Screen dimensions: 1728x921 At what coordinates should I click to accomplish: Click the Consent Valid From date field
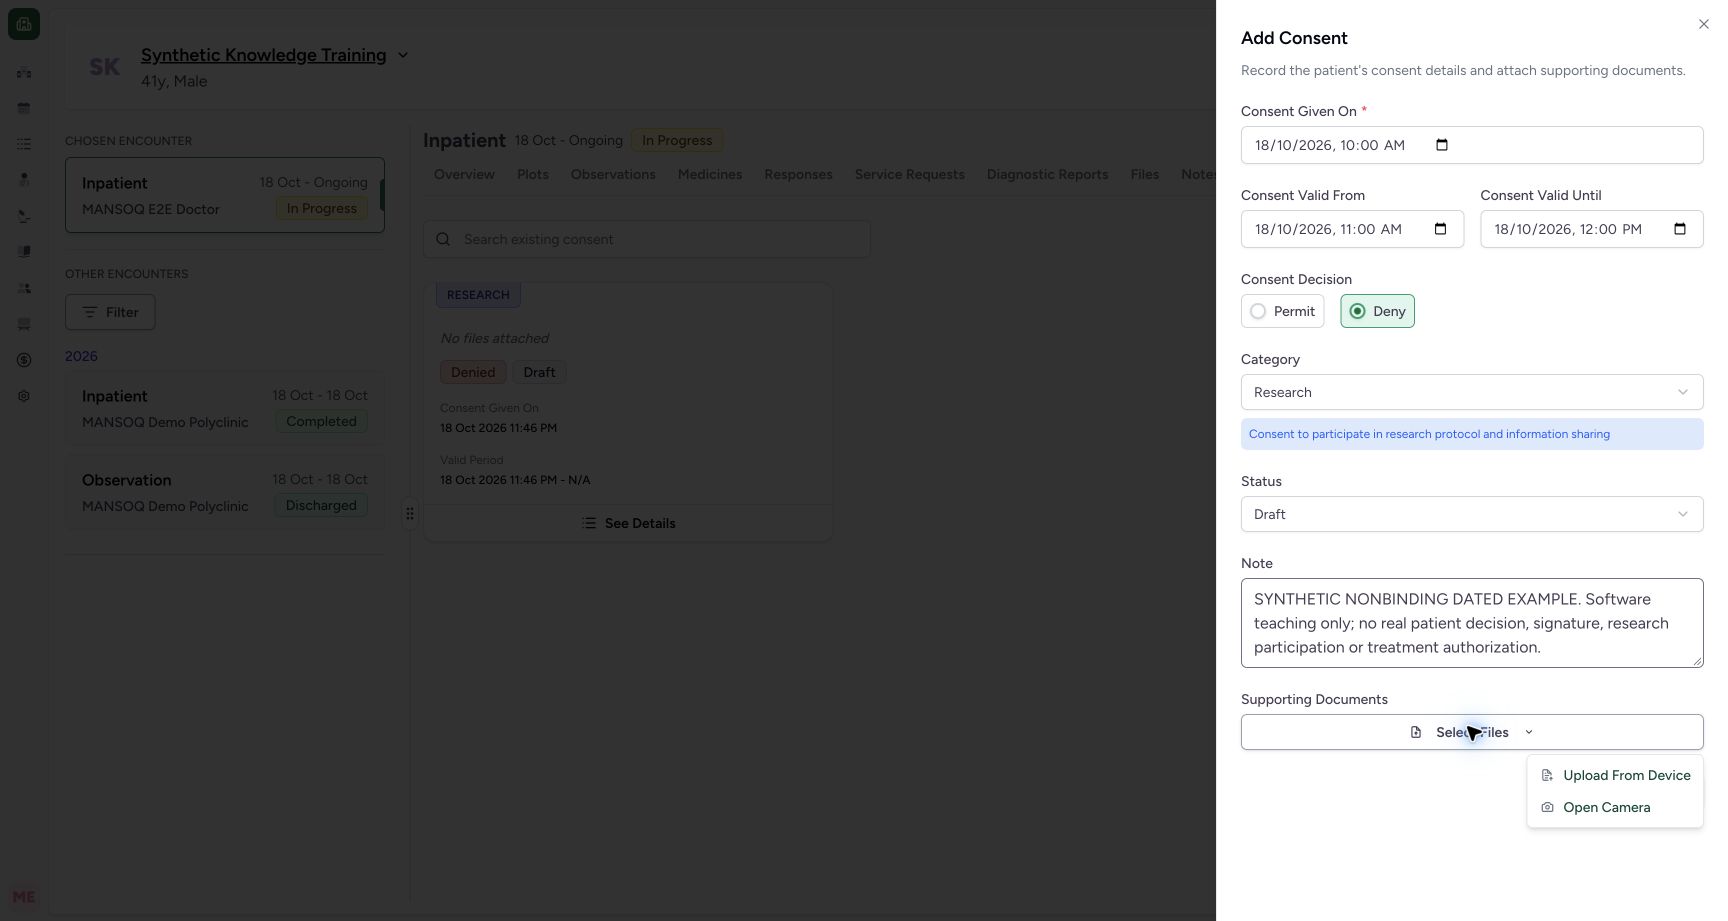pos(1352,229)
